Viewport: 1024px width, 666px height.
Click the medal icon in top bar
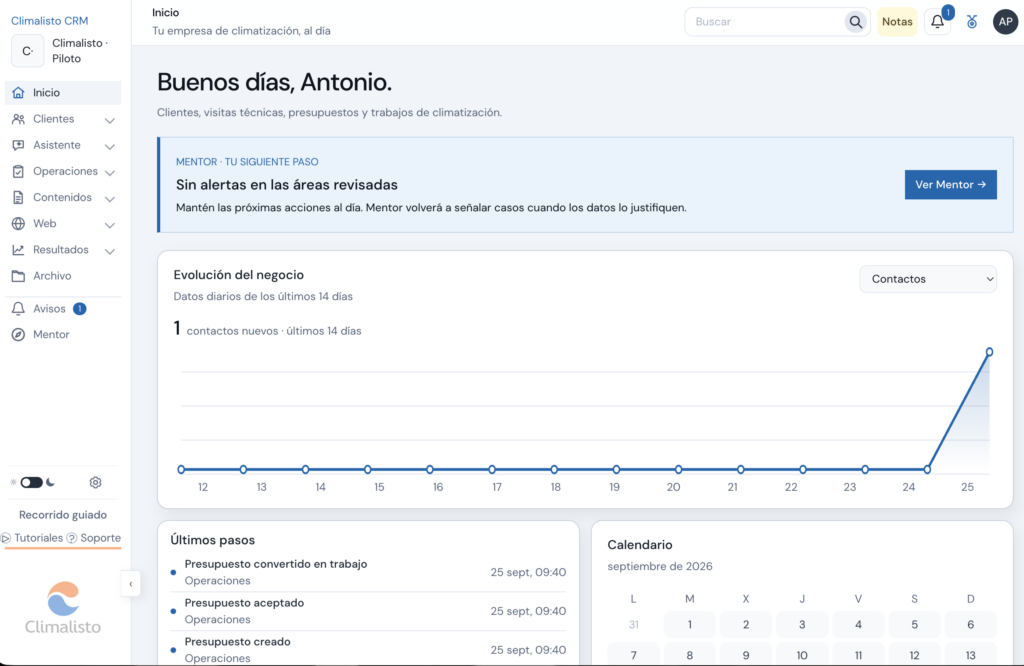972,22
